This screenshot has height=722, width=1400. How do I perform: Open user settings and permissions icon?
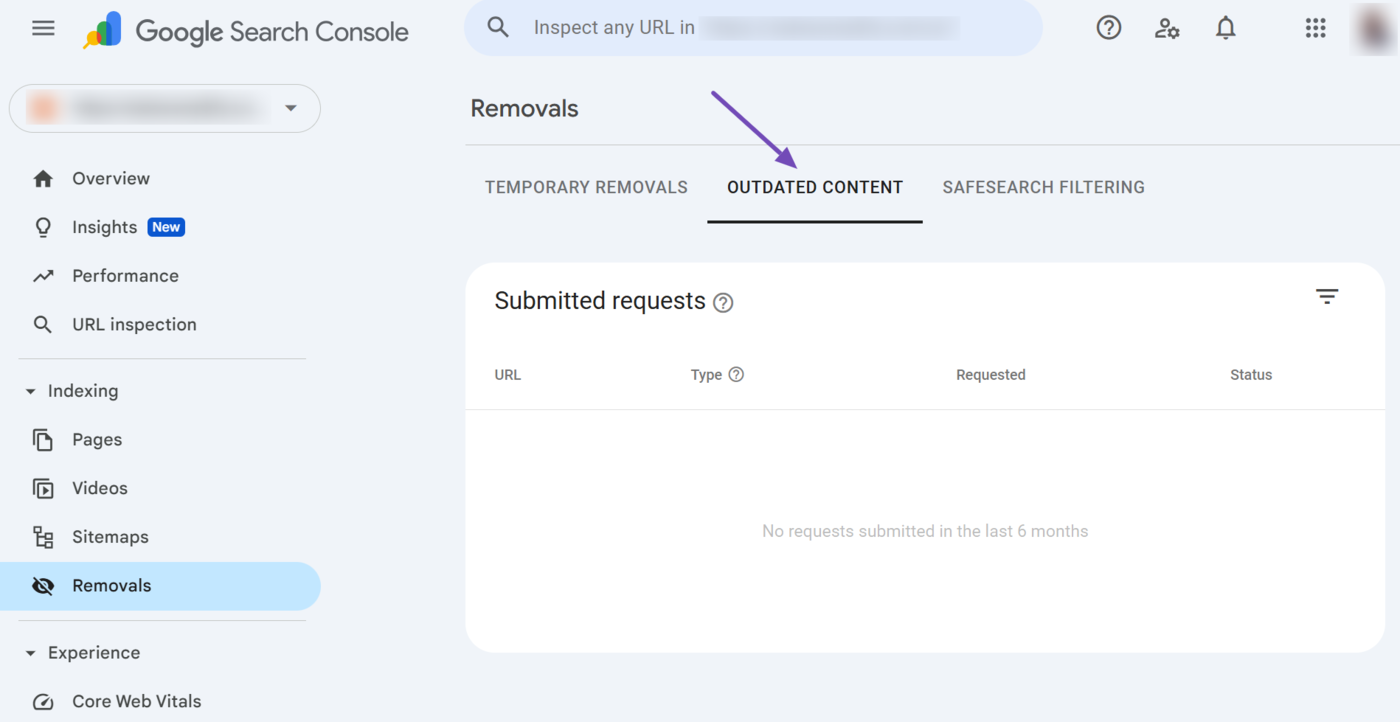(1166, 28)
